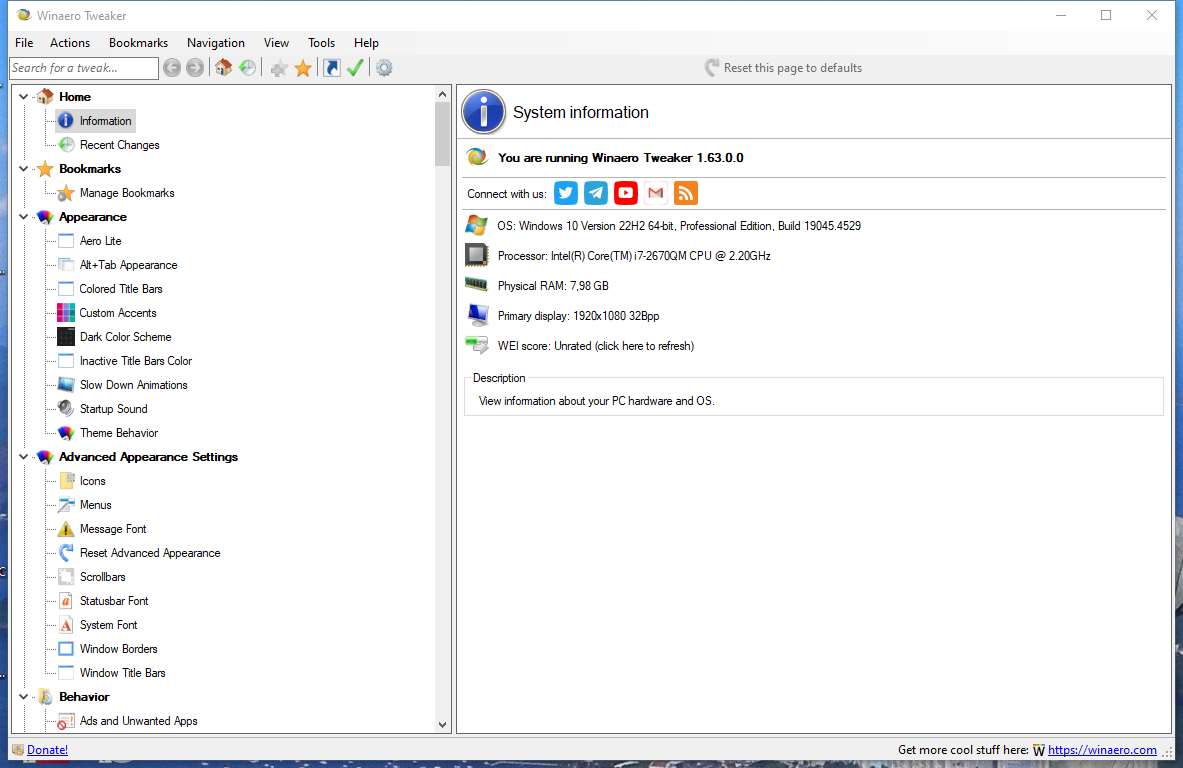Open the RSS feed icon
This screenshot has width=1183, height=768.
[x=686, y=193]
